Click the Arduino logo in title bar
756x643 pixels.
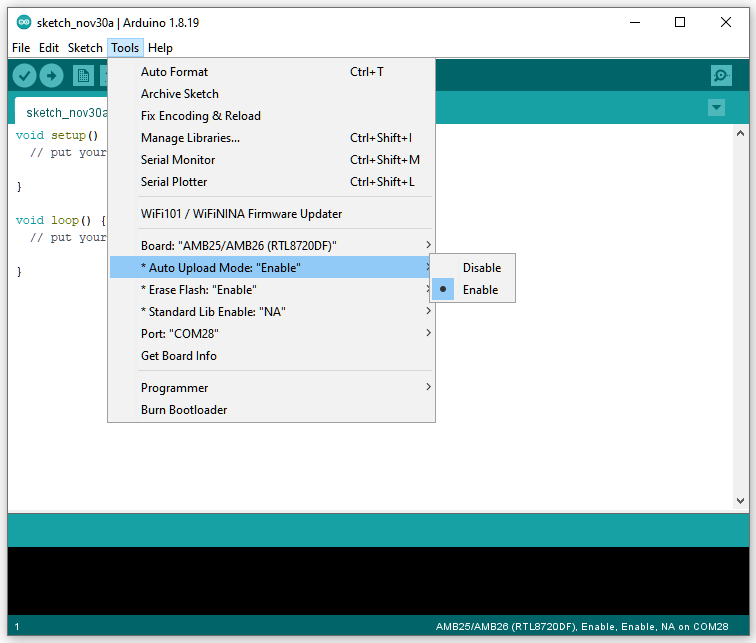[x=24, y=22]
